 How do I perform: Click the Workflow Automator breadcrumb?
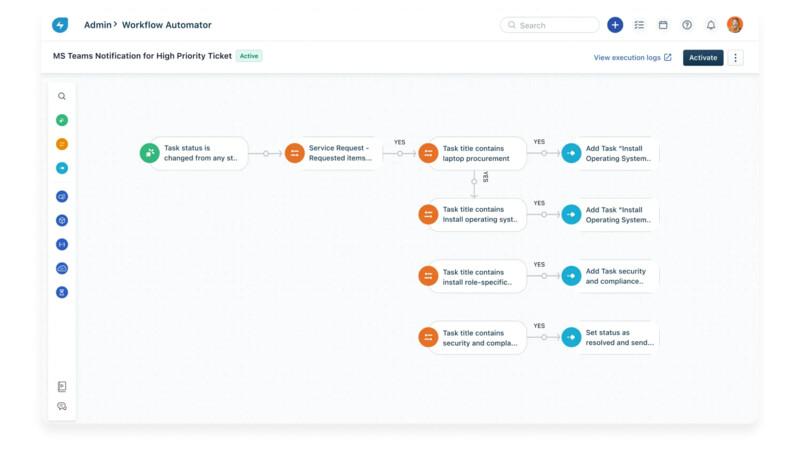(x=166, y=25)
